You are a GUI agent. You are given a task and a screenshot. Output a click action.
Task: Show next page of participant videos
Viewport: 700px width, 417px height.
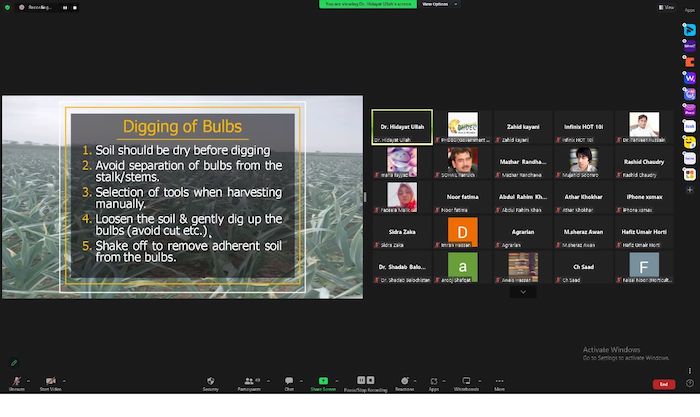[521, 292]
